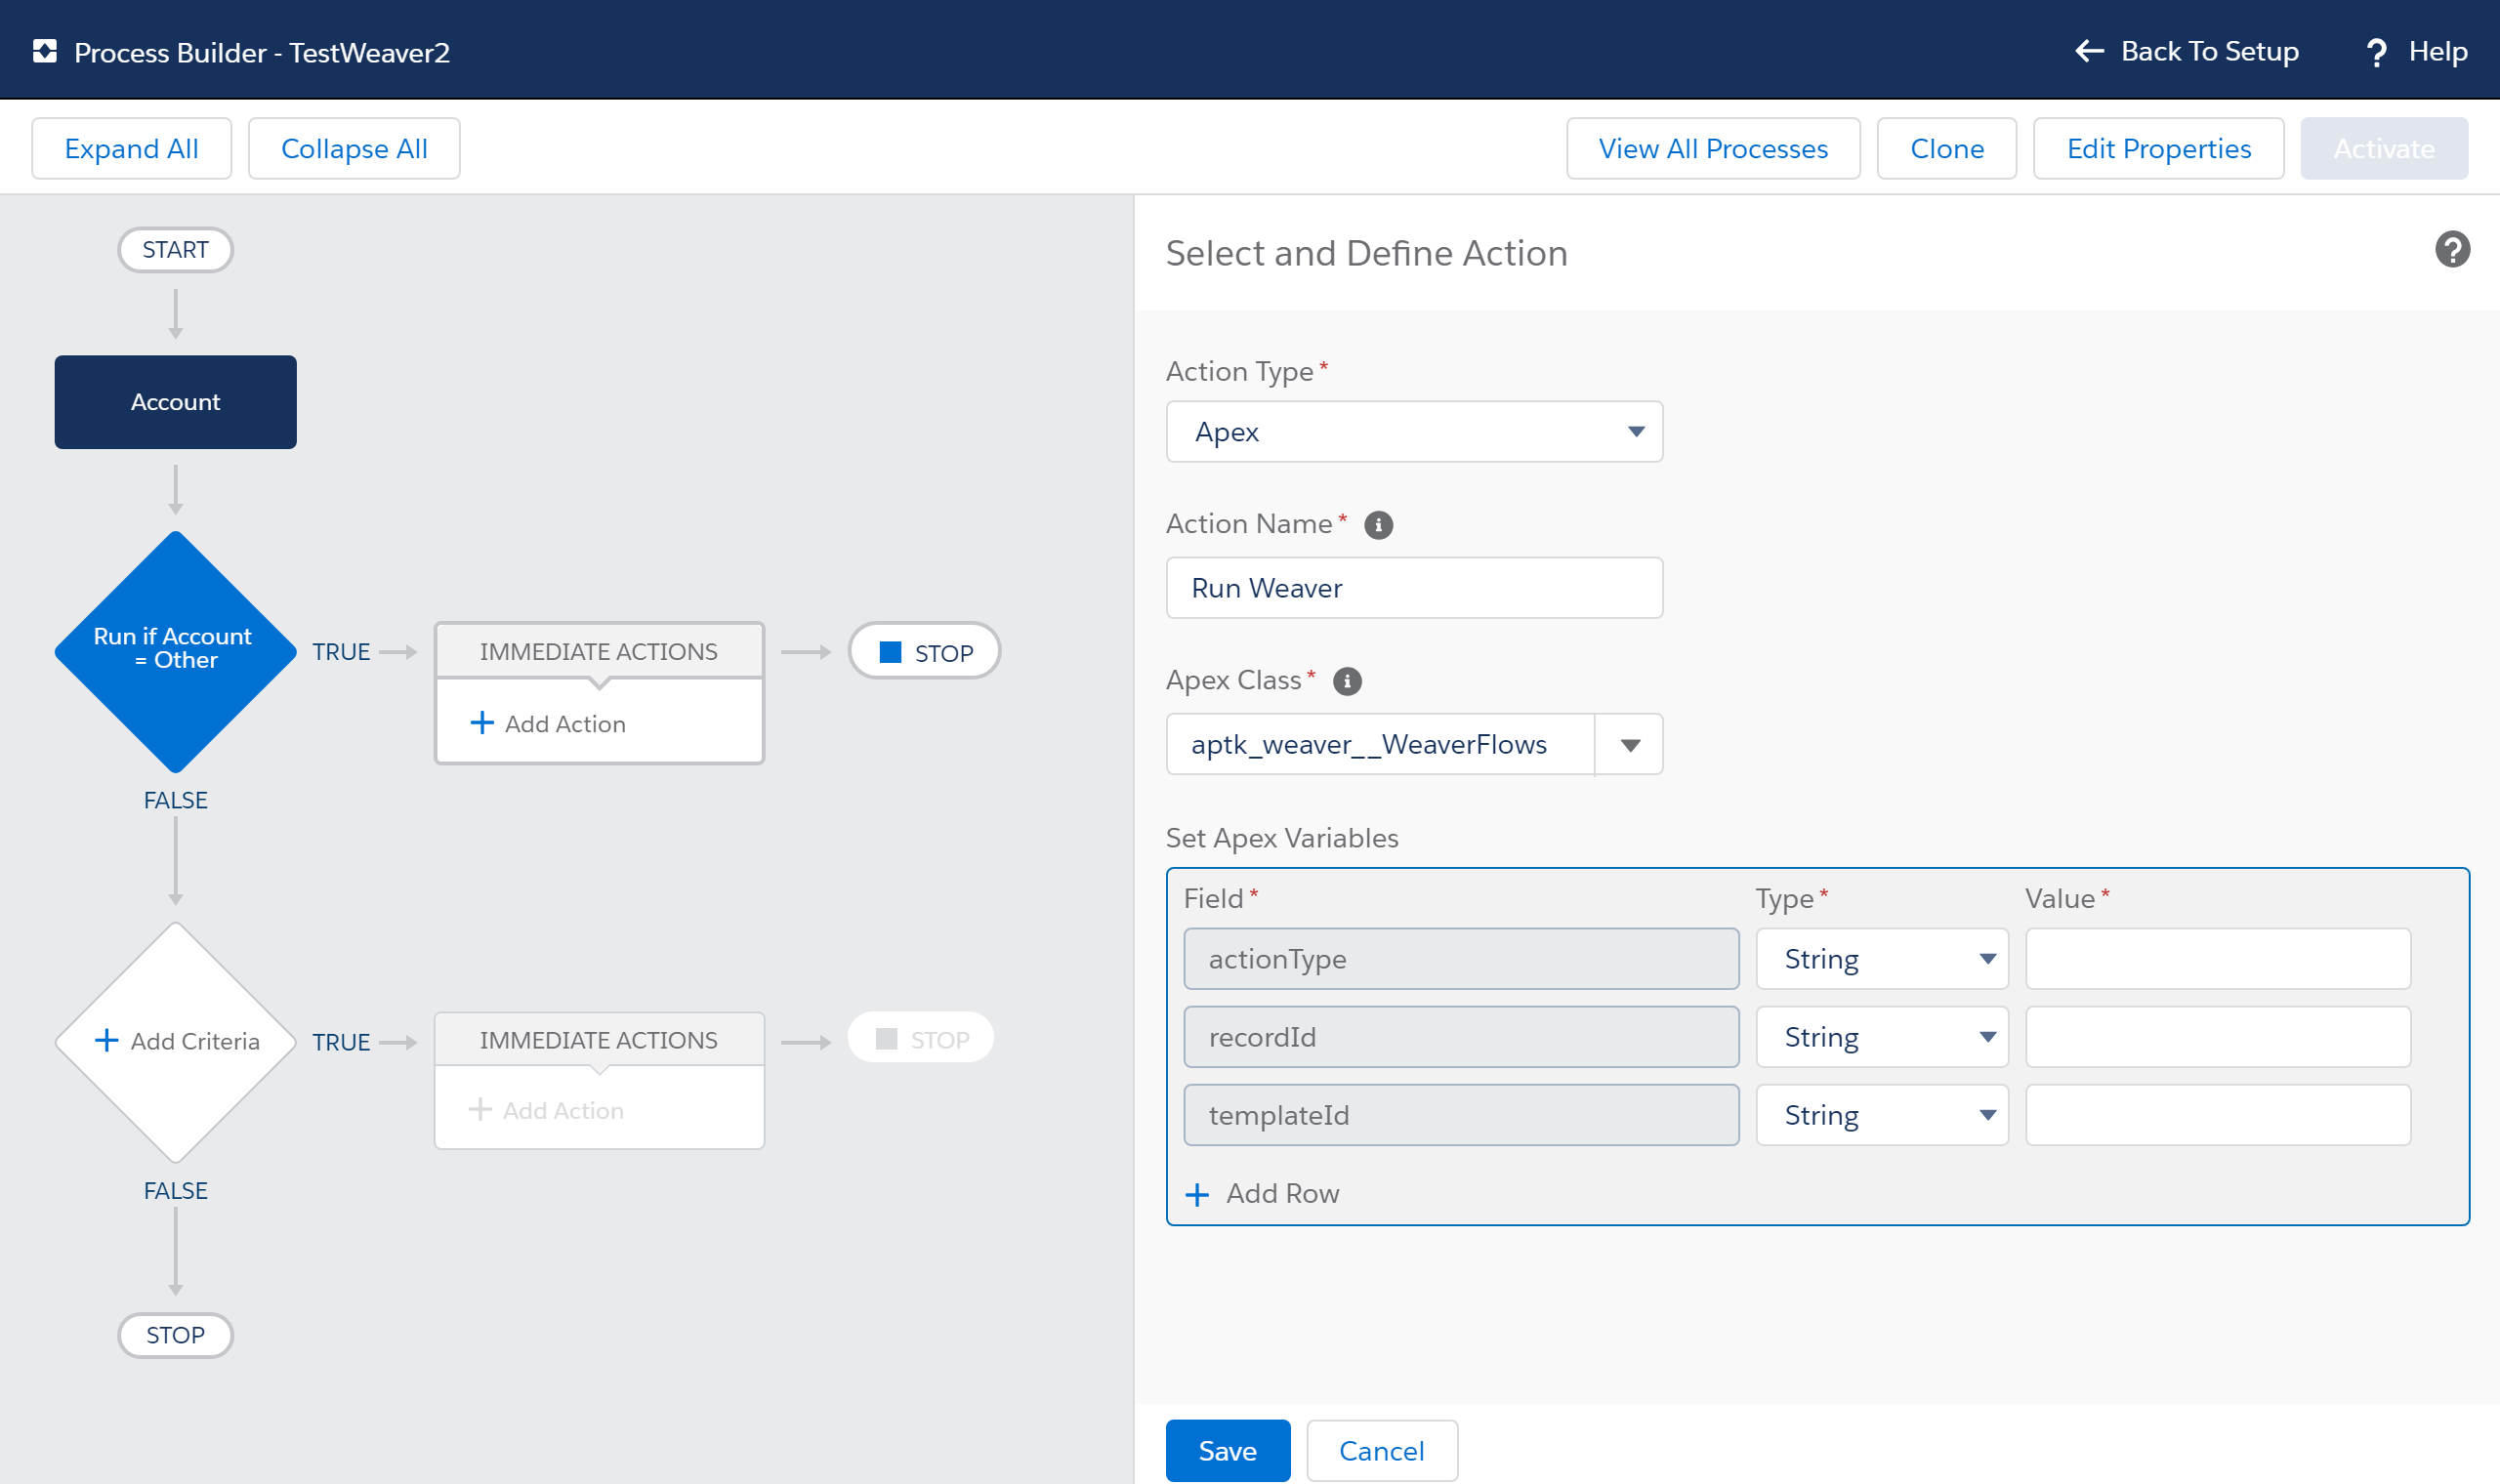Click the Save button
2500x1484 pixels.
pos(1227,1450)
